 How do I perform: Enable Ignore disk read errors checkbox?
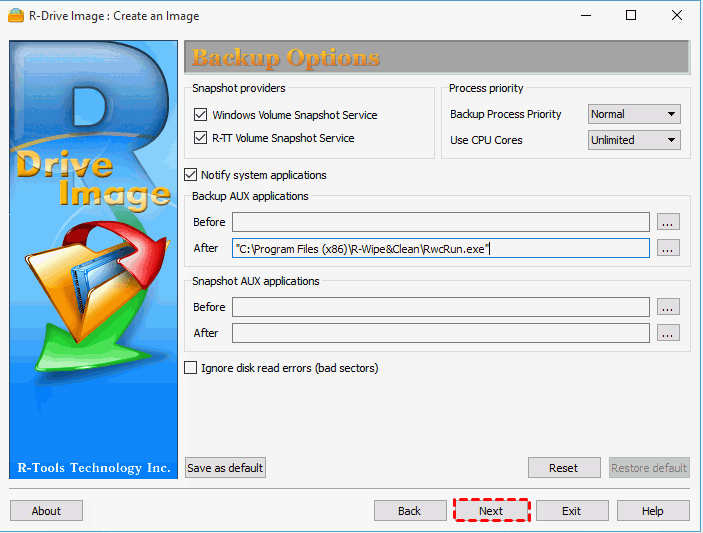pyautogui.click(x=191, y=368)
